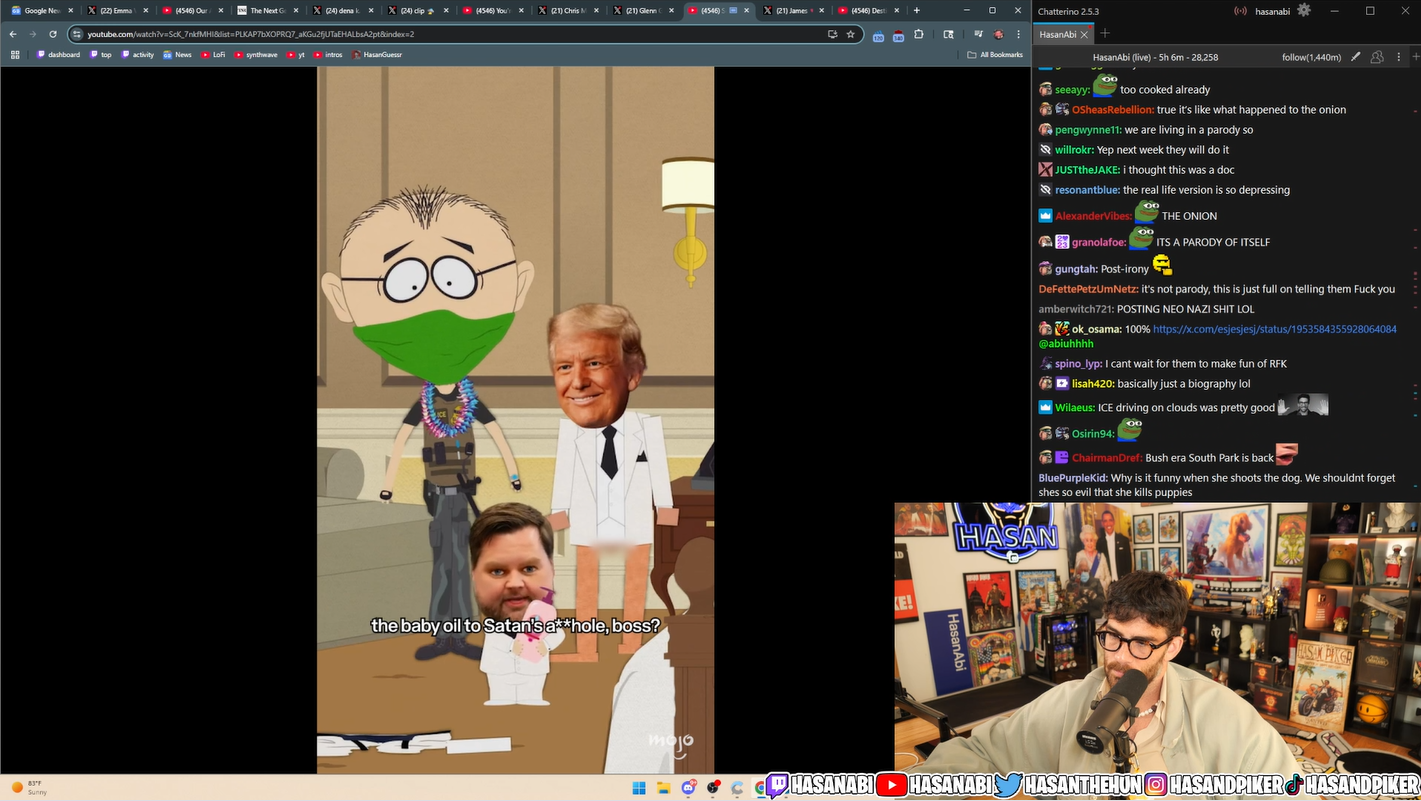Click username AlexanderVibes in chat
The width and height of the screenshot is (1421, 801).
tap(1093, 216)
